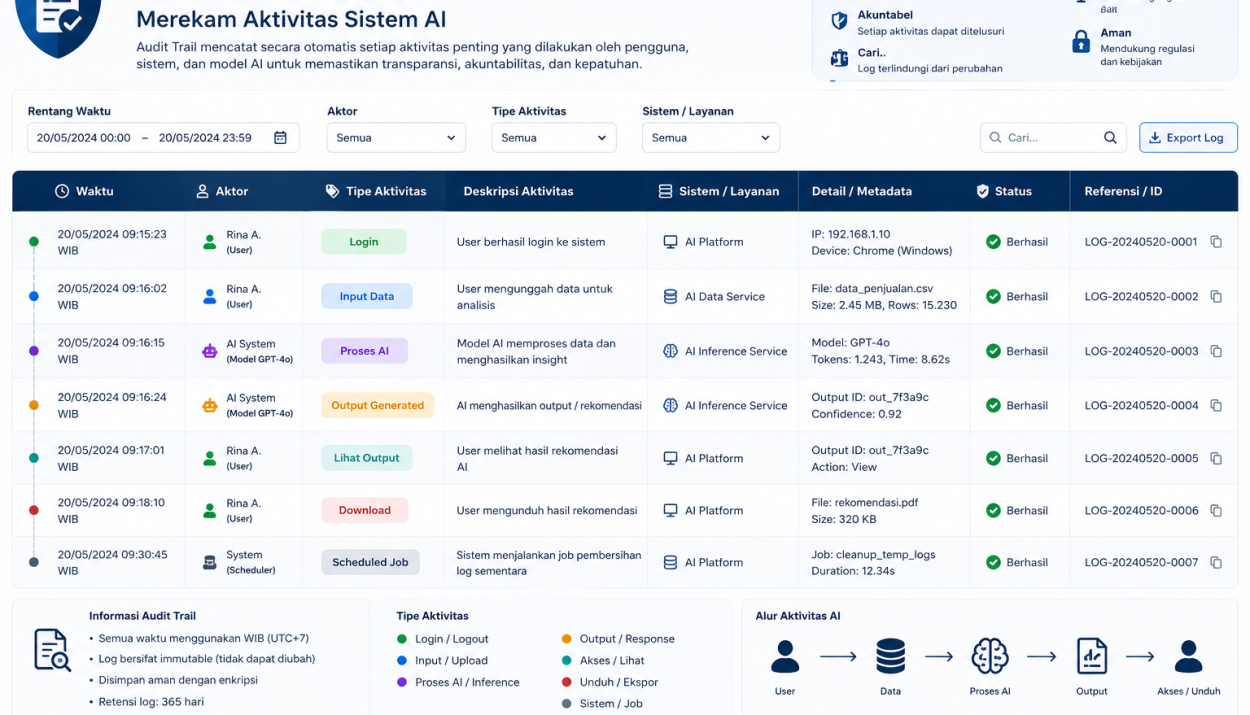Click 'Confidence: 0.92' text
This screenshot has width=1250, height=715.
pos(857,414)
